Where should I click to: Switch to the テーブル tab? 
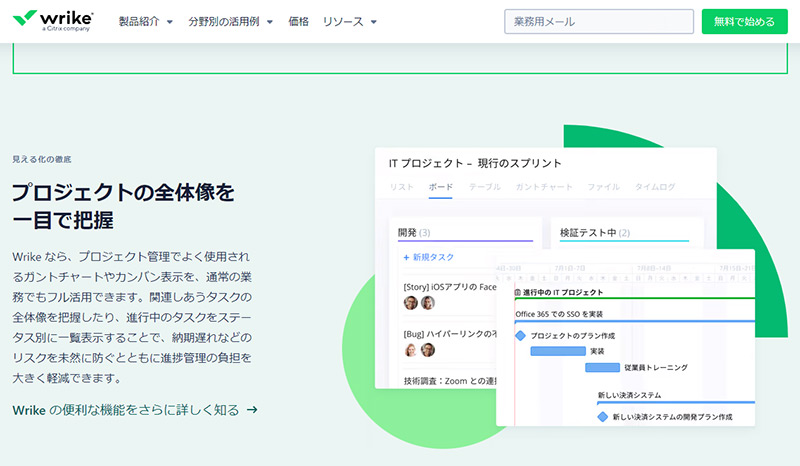click(x=485, y=187)
